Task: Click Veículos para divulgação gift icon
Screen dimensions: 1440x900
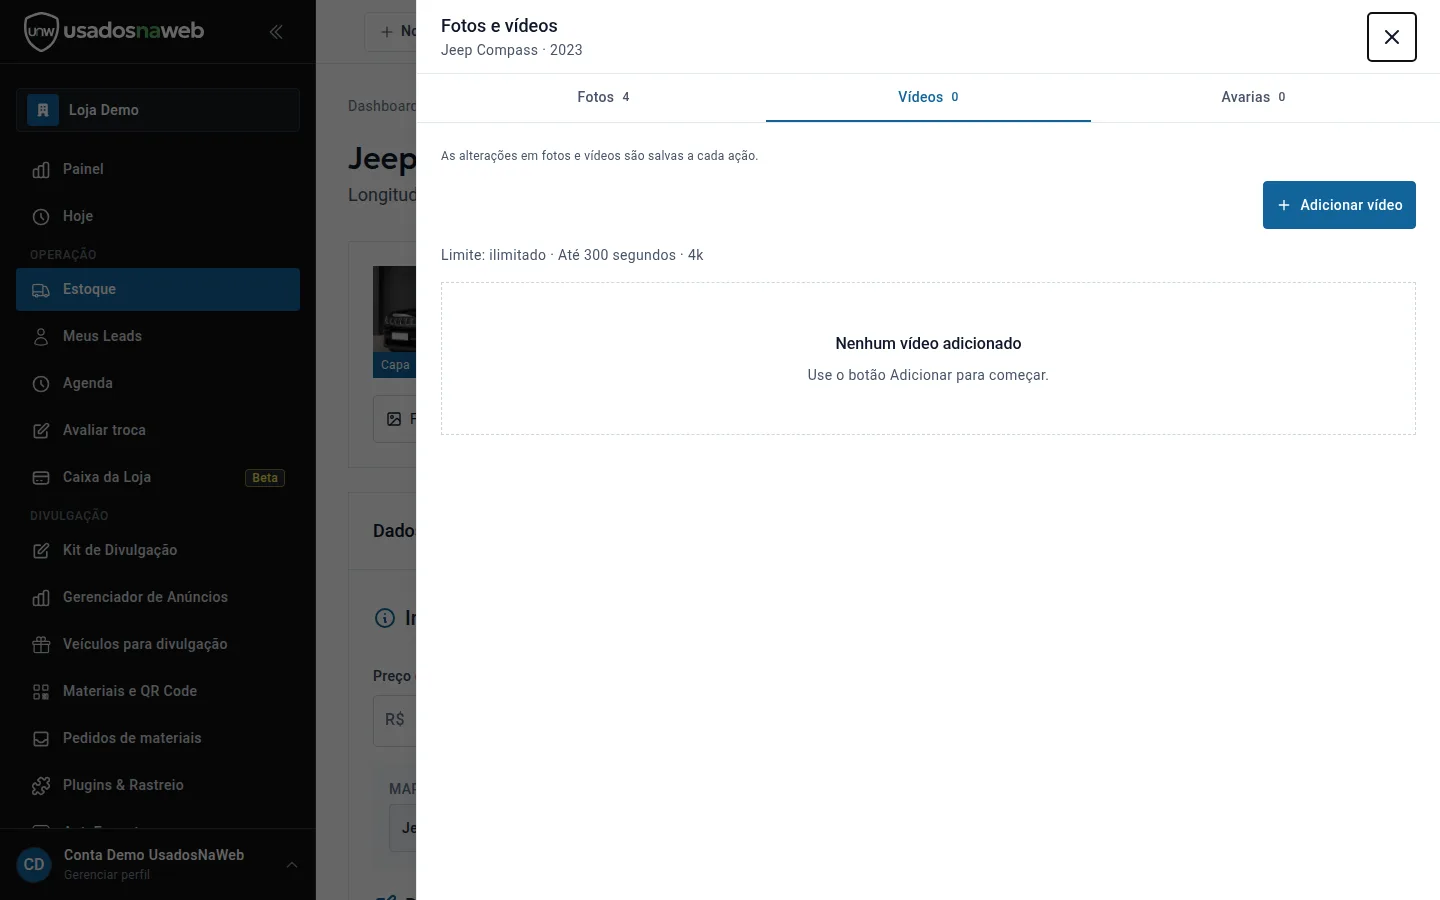Action: pyautogui.click(x=41, y=645)
